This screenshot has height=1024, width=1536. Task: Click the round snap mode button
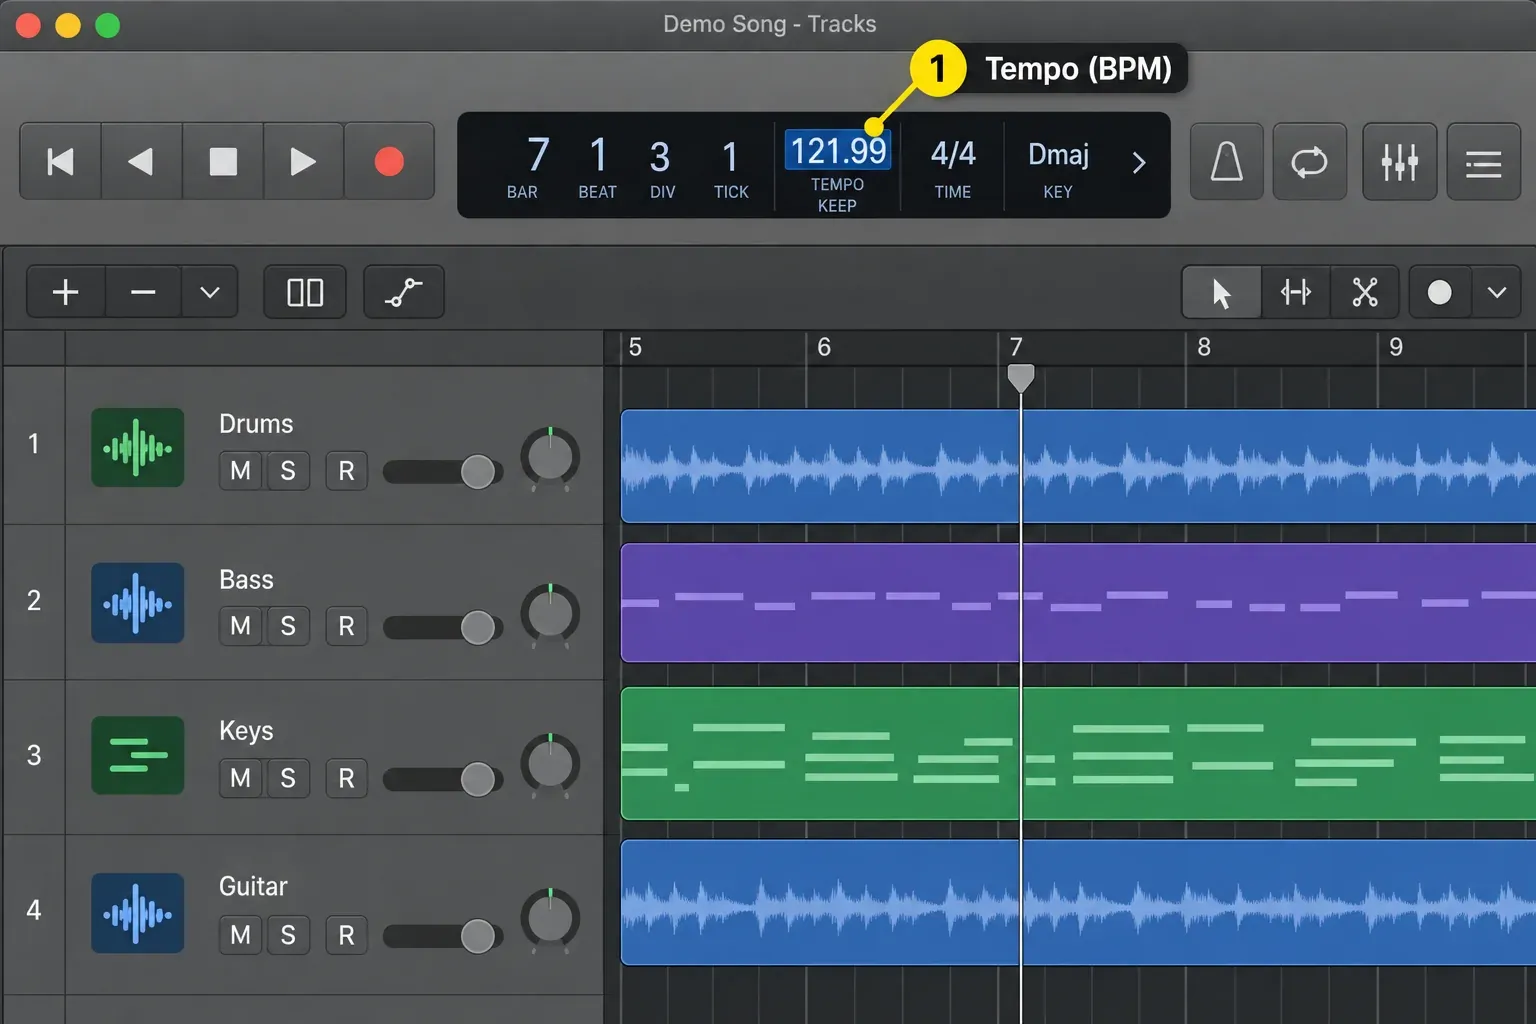[x=1440, y=292]
